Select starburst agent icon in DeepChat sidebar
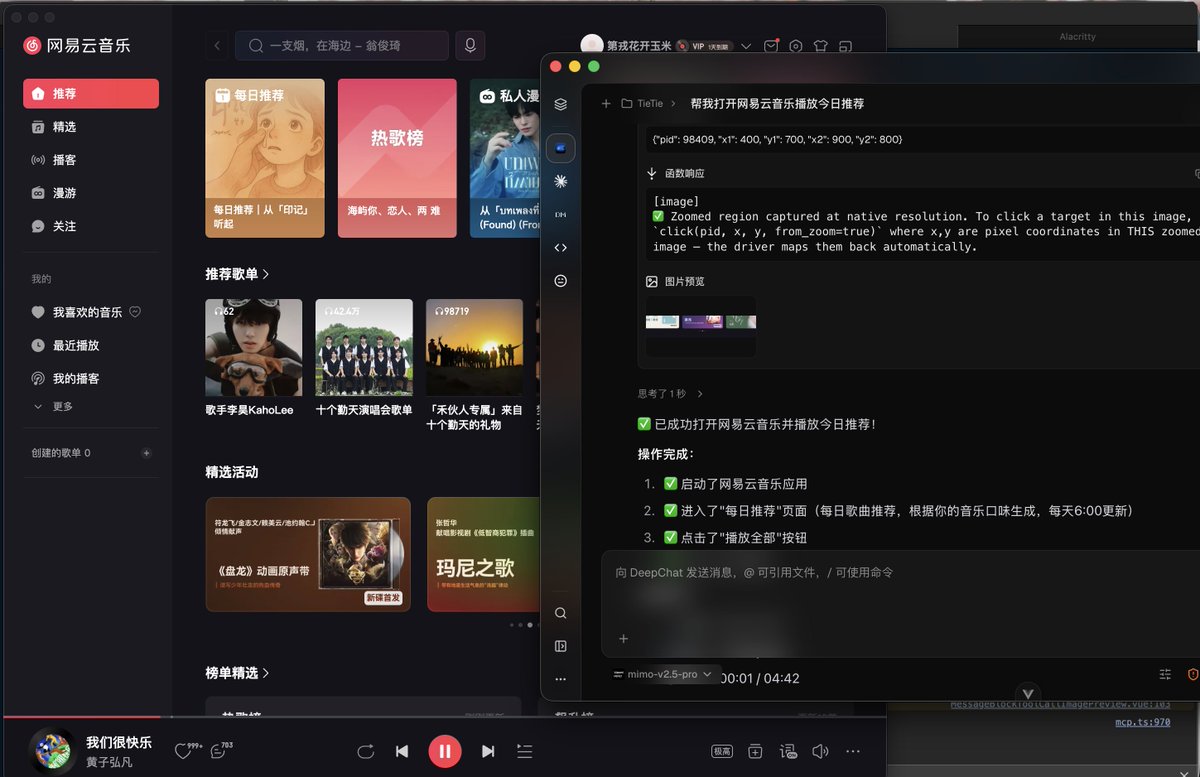1200x777 pixels. [x=560, y=181]
